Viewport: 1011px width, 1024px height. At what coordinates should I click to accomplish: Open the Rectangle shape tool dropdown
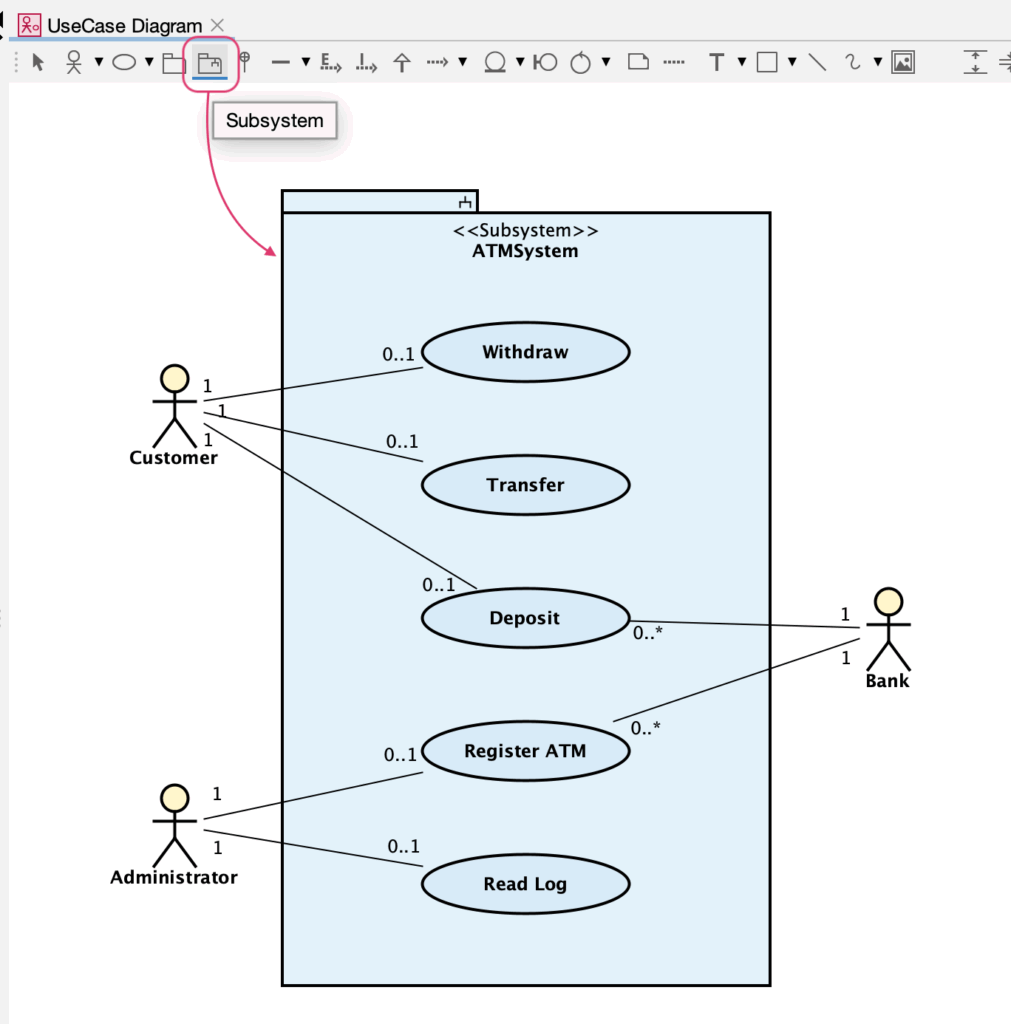tap(792, 63)
